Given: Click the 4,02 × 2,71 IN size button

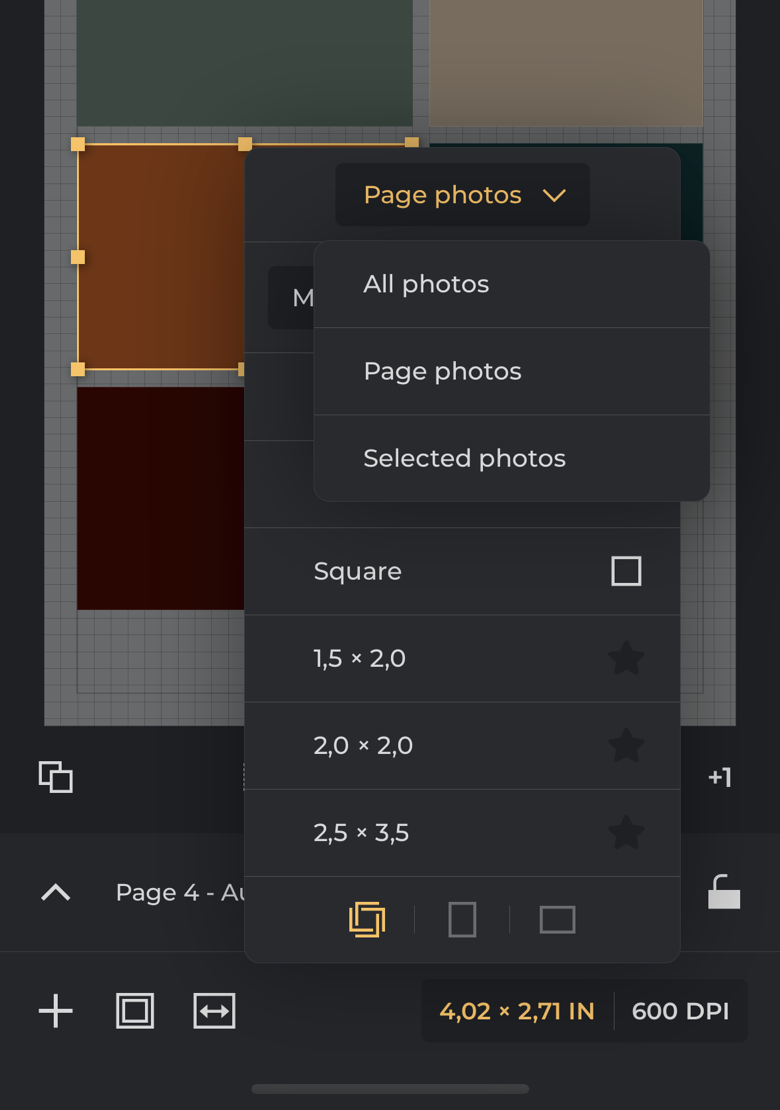Looking at the screenshot, I should tap(517, 1011).
